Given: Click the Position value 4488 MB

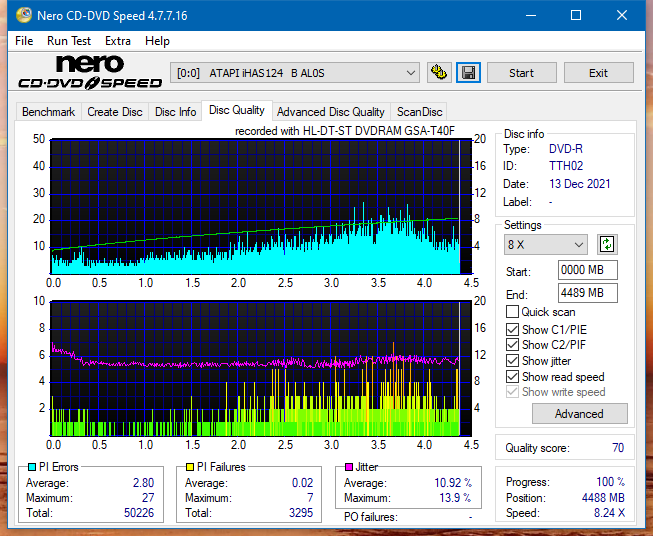Looking at the screenshot, I should click(603, 498).
